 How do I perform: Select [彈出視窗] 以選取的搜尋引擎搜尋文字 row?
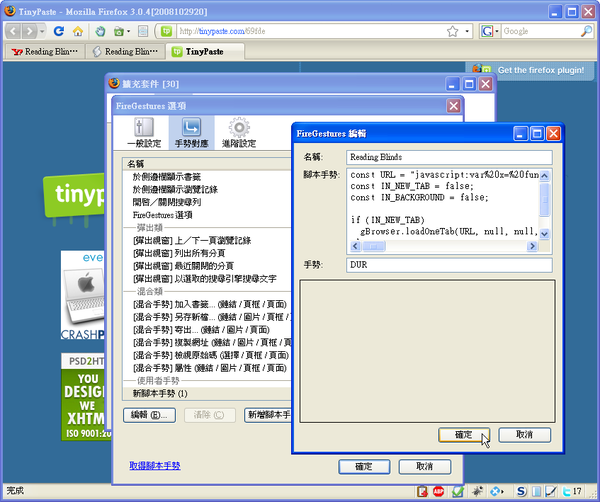[x=207, y=279]
